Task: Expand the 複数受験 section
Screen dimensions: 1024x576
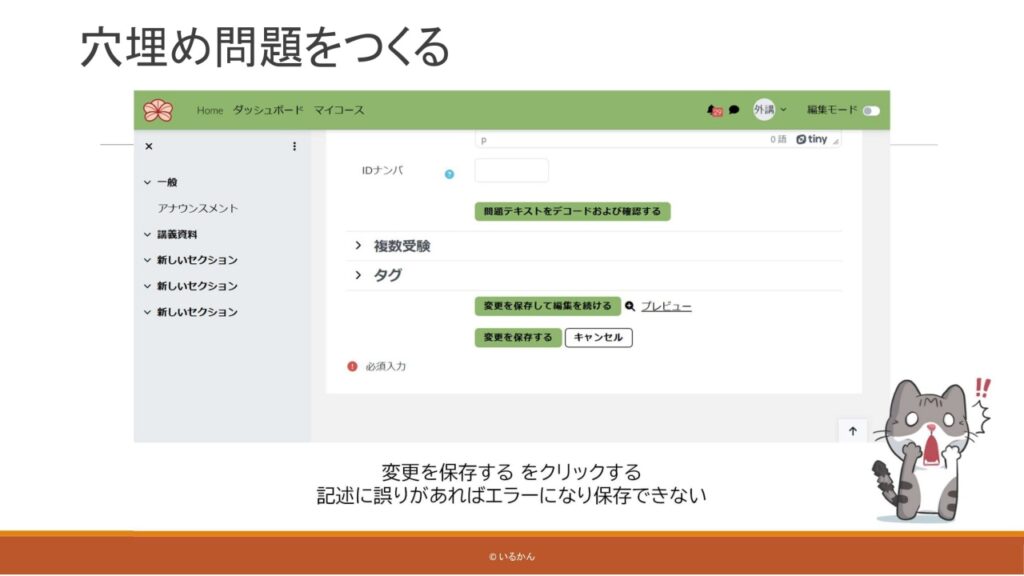Action: pyautogui.click(x=358, y=246)
